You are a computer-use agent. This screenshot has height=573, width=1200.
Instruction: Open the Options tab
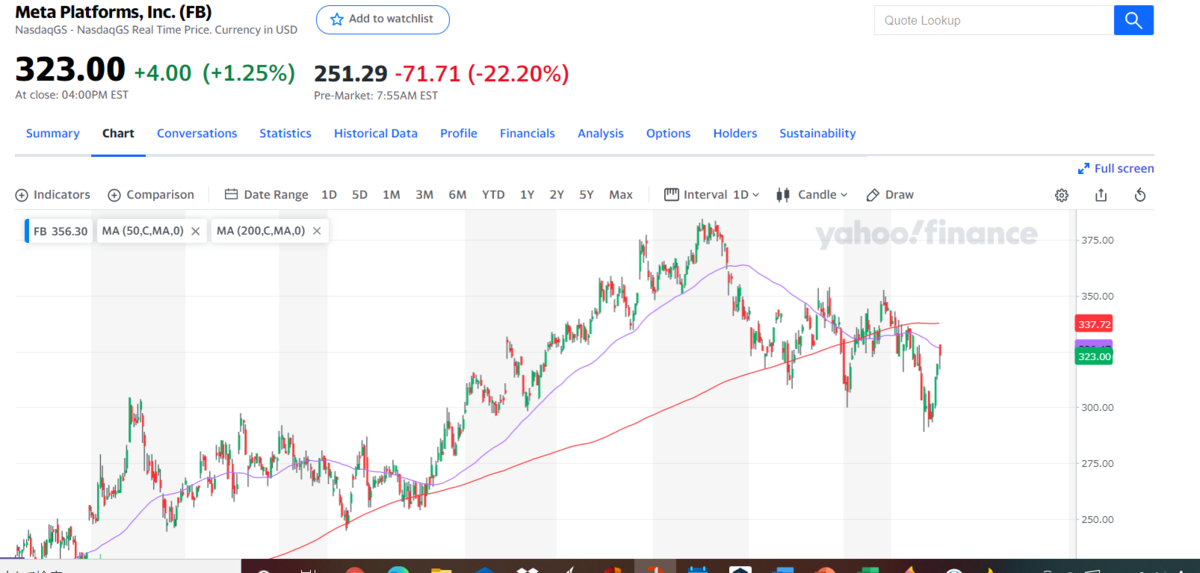pos(668,133)
